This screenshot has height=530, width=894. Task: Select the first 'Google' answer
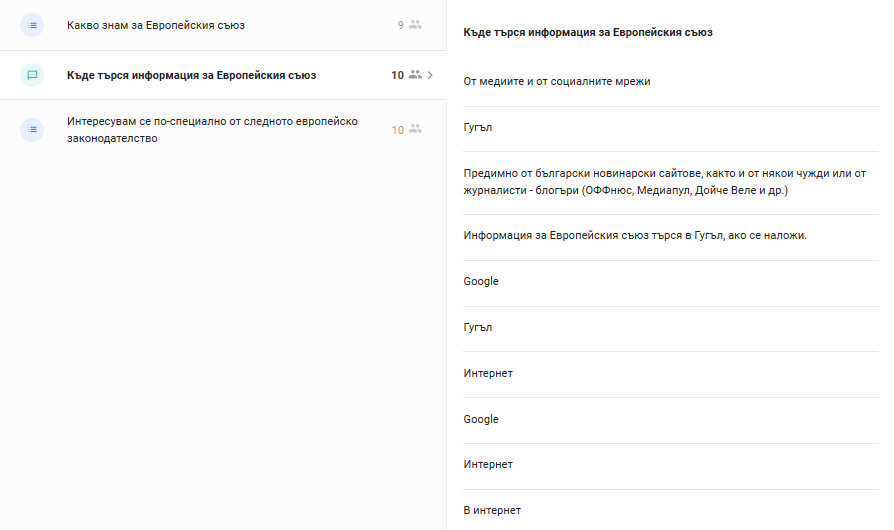coord(481,281)
